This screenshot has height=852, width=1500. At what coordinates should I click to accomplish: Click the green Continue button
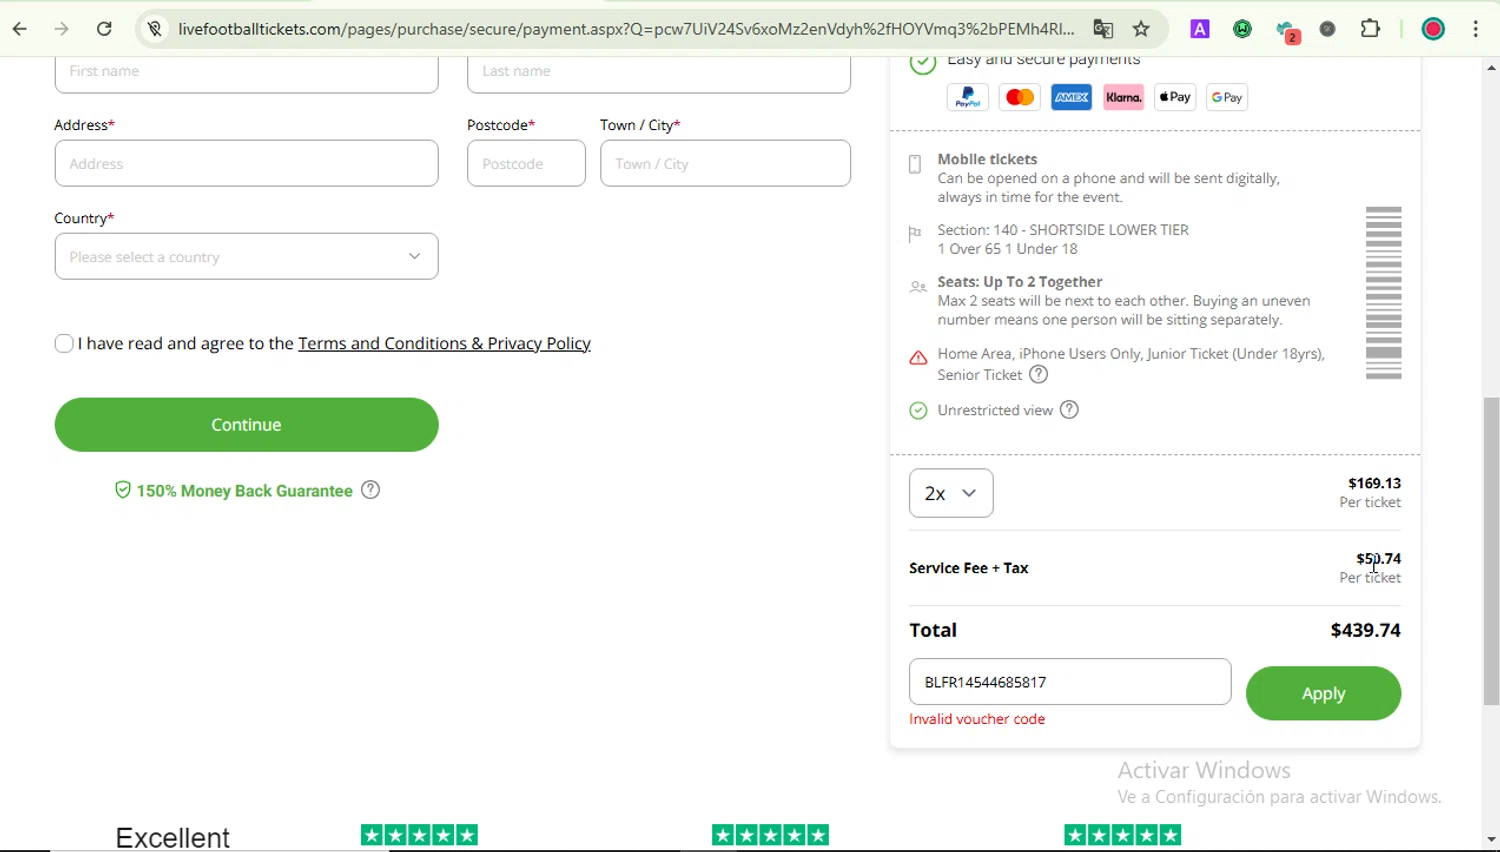point(247,425)
